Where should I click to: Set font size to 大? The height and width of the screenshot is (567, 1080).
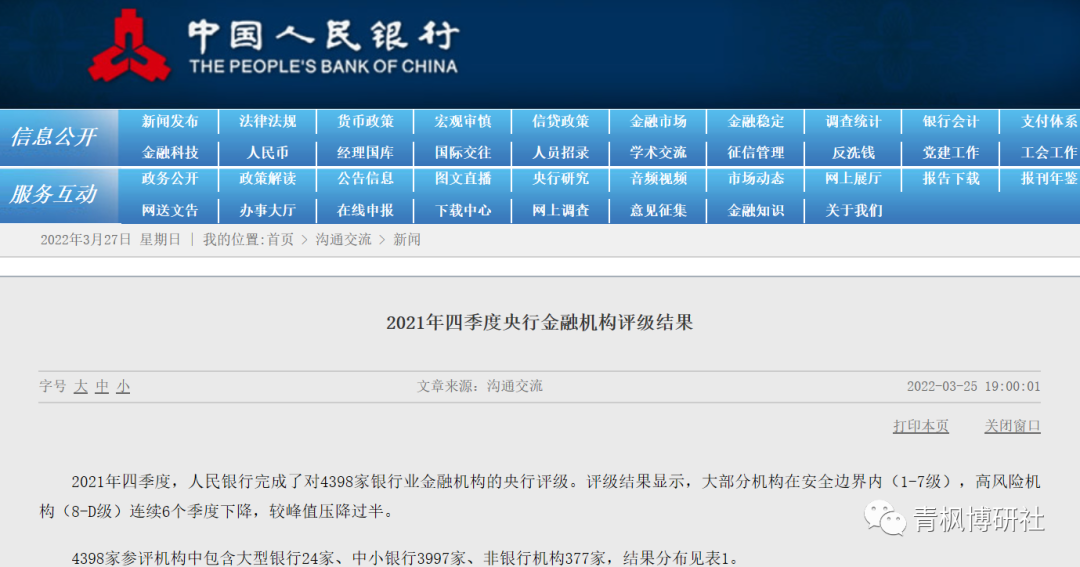click(x=81, y=386)
